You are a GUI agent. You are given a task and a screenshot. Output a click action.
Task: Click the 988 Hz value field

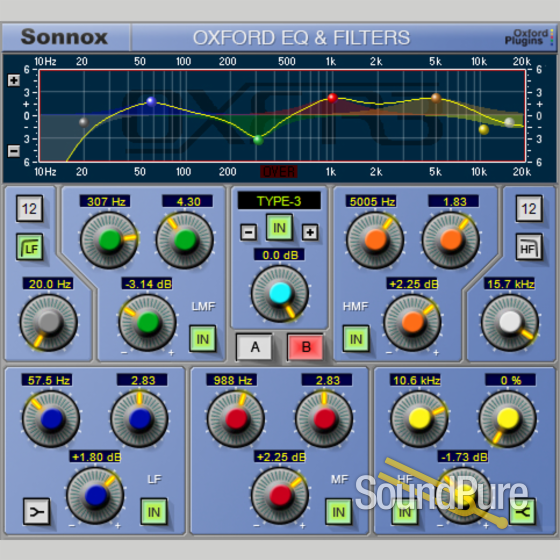(232, 380)
